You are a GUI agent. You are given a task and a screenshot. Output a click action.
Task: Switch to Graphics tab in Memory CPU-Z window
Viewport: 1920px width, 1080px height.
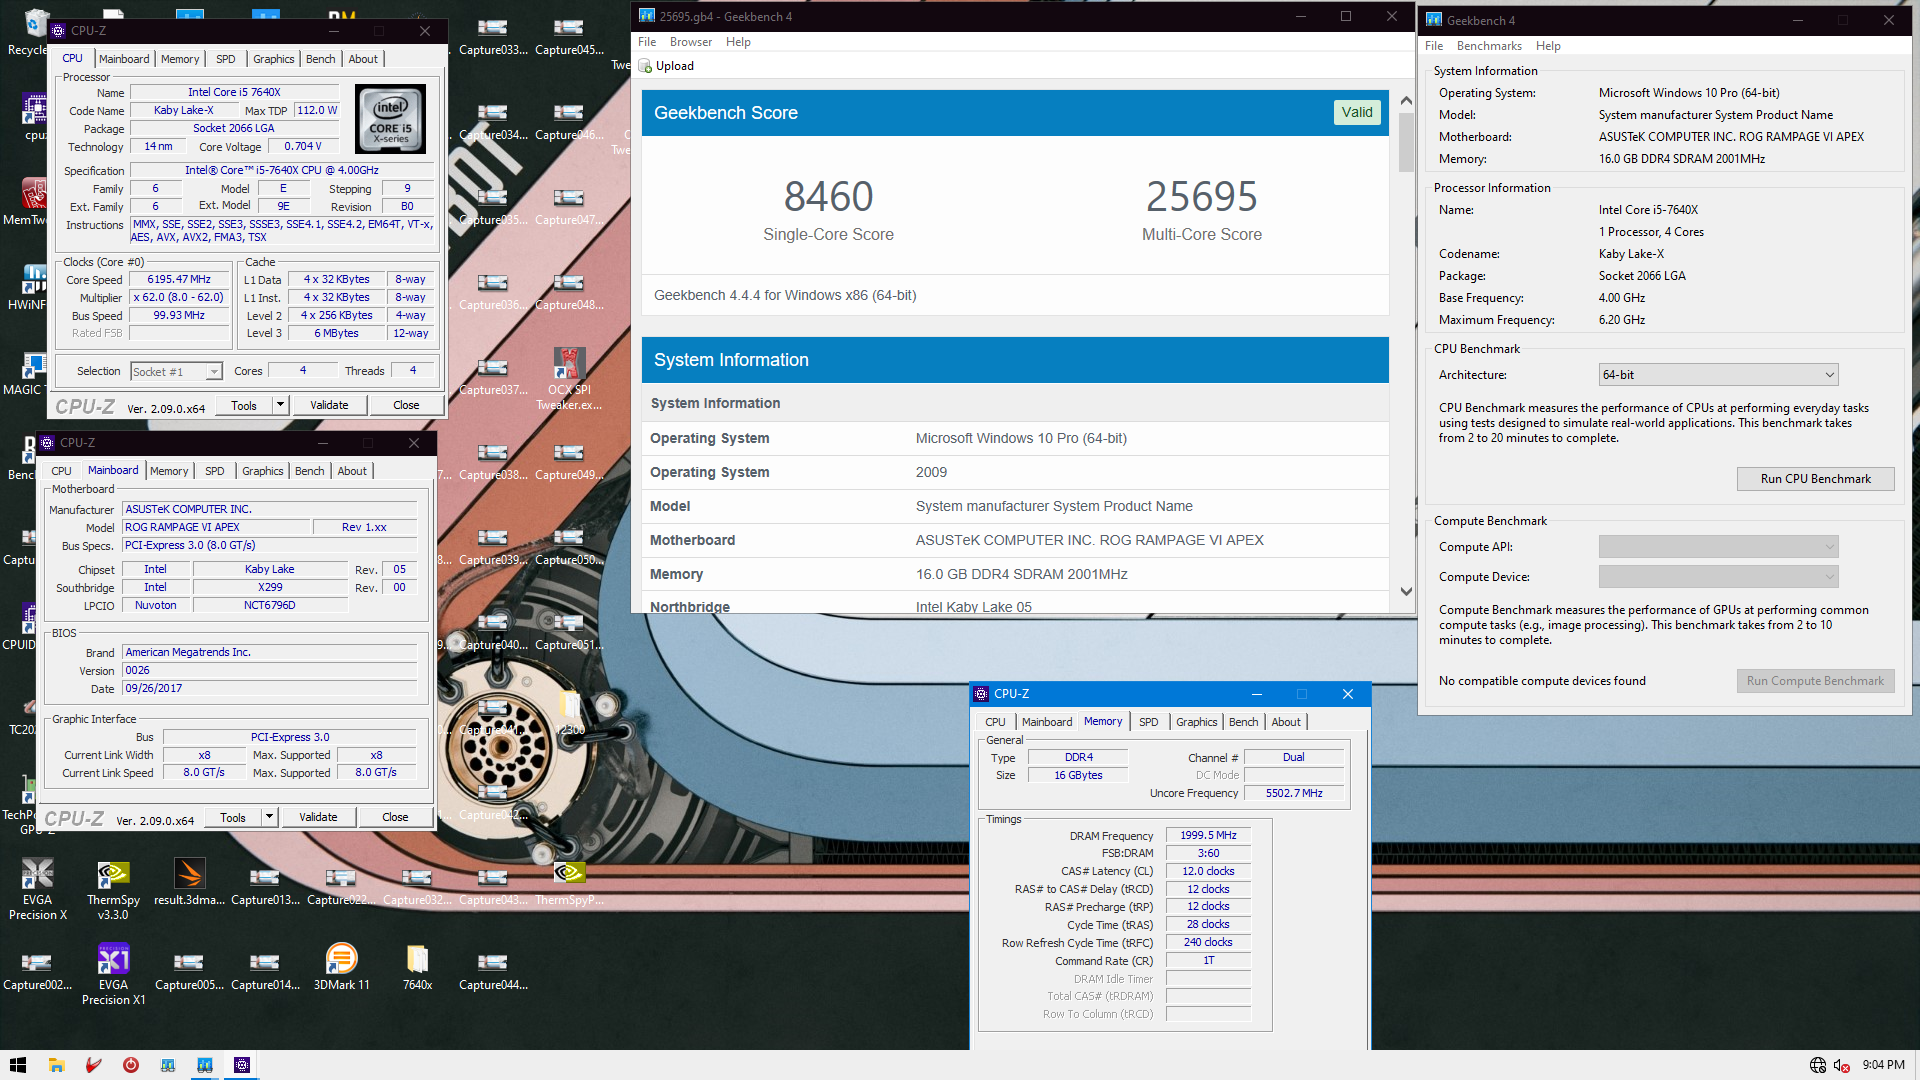point(1197,722)
